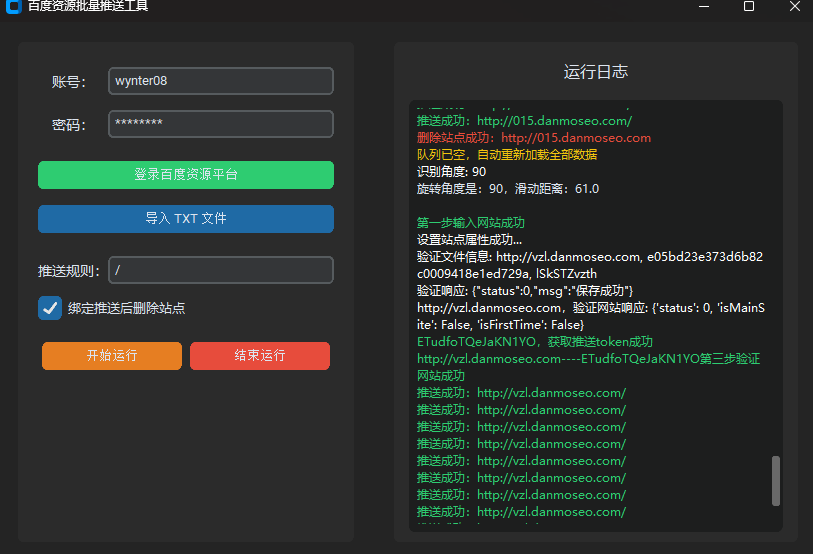This screenshot has width=813, height=554.
Task: Click log line 验证响应 保存成功
Action: coord(525,291)
